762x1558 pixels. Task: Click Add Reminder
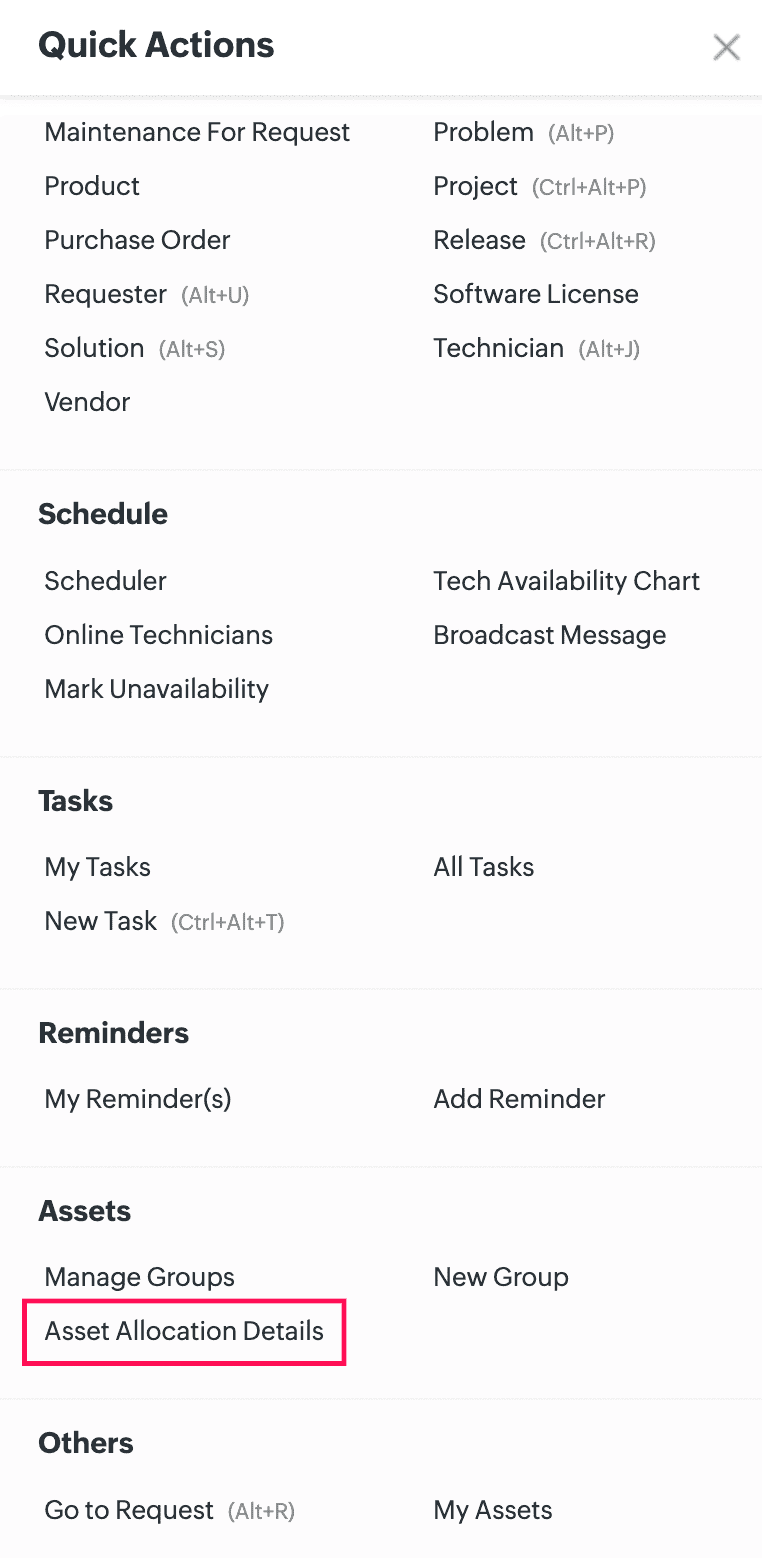tap(519, 1100)
